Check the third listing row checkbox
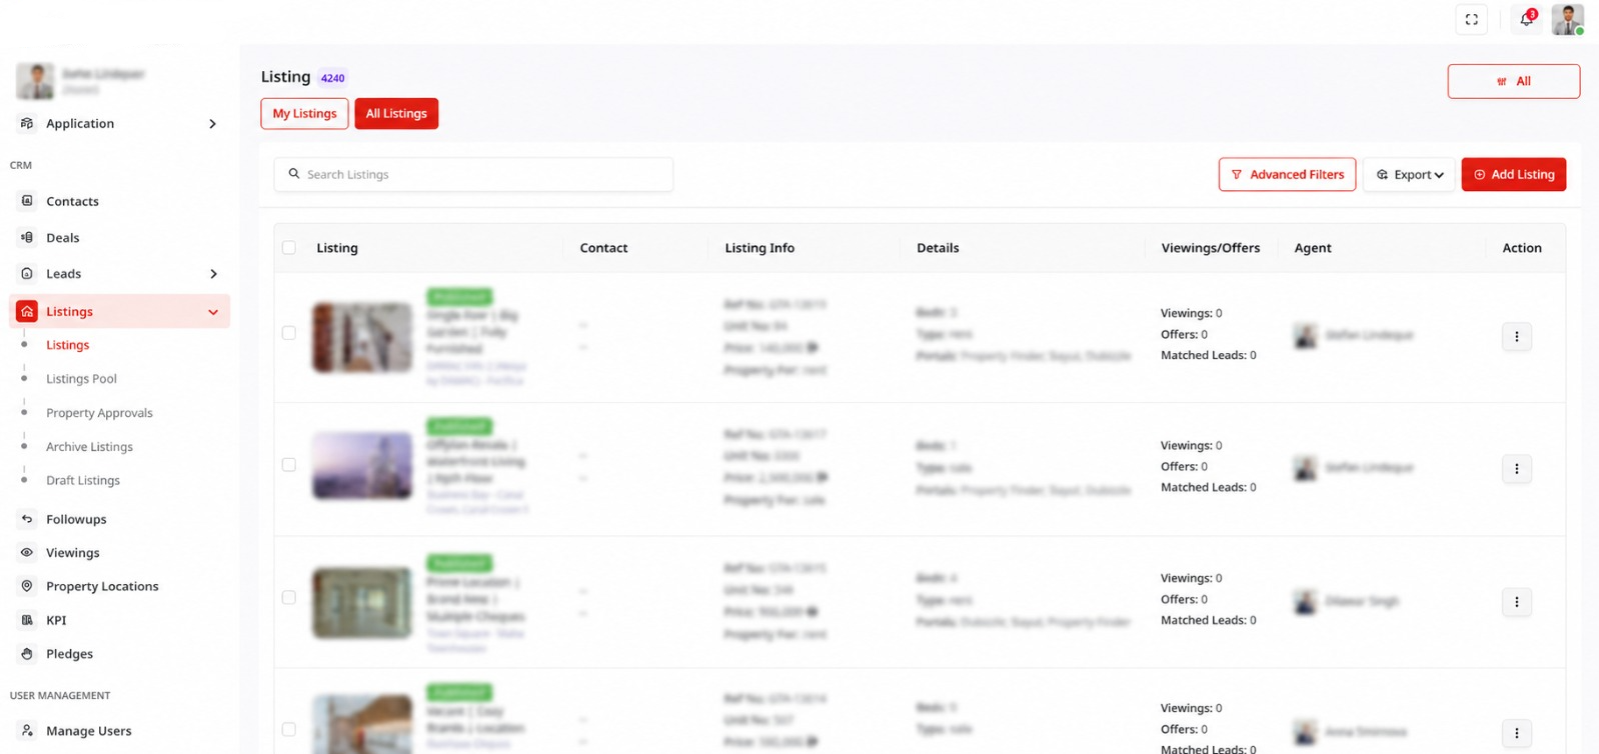This screenshot has height=754, width=1599. click(x=289, y=598)
